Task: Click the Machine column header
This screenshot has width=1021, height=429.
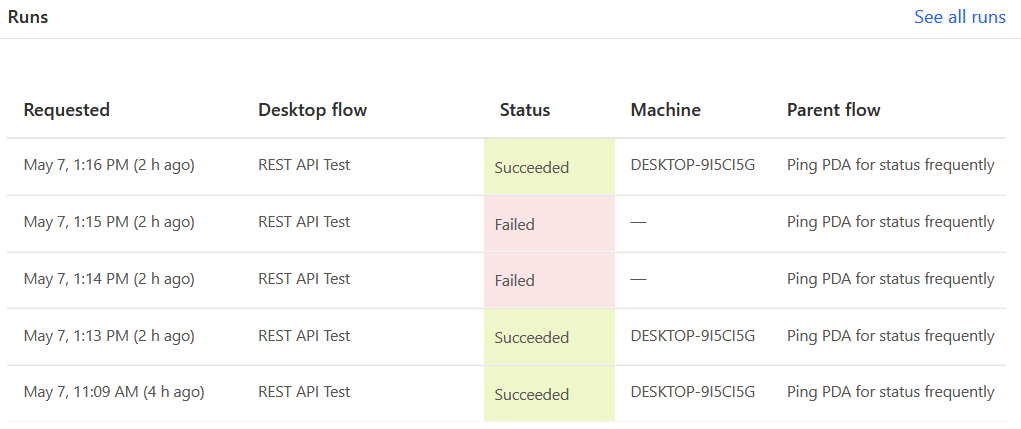Action: pyautogui.click(x=665, y=110)
